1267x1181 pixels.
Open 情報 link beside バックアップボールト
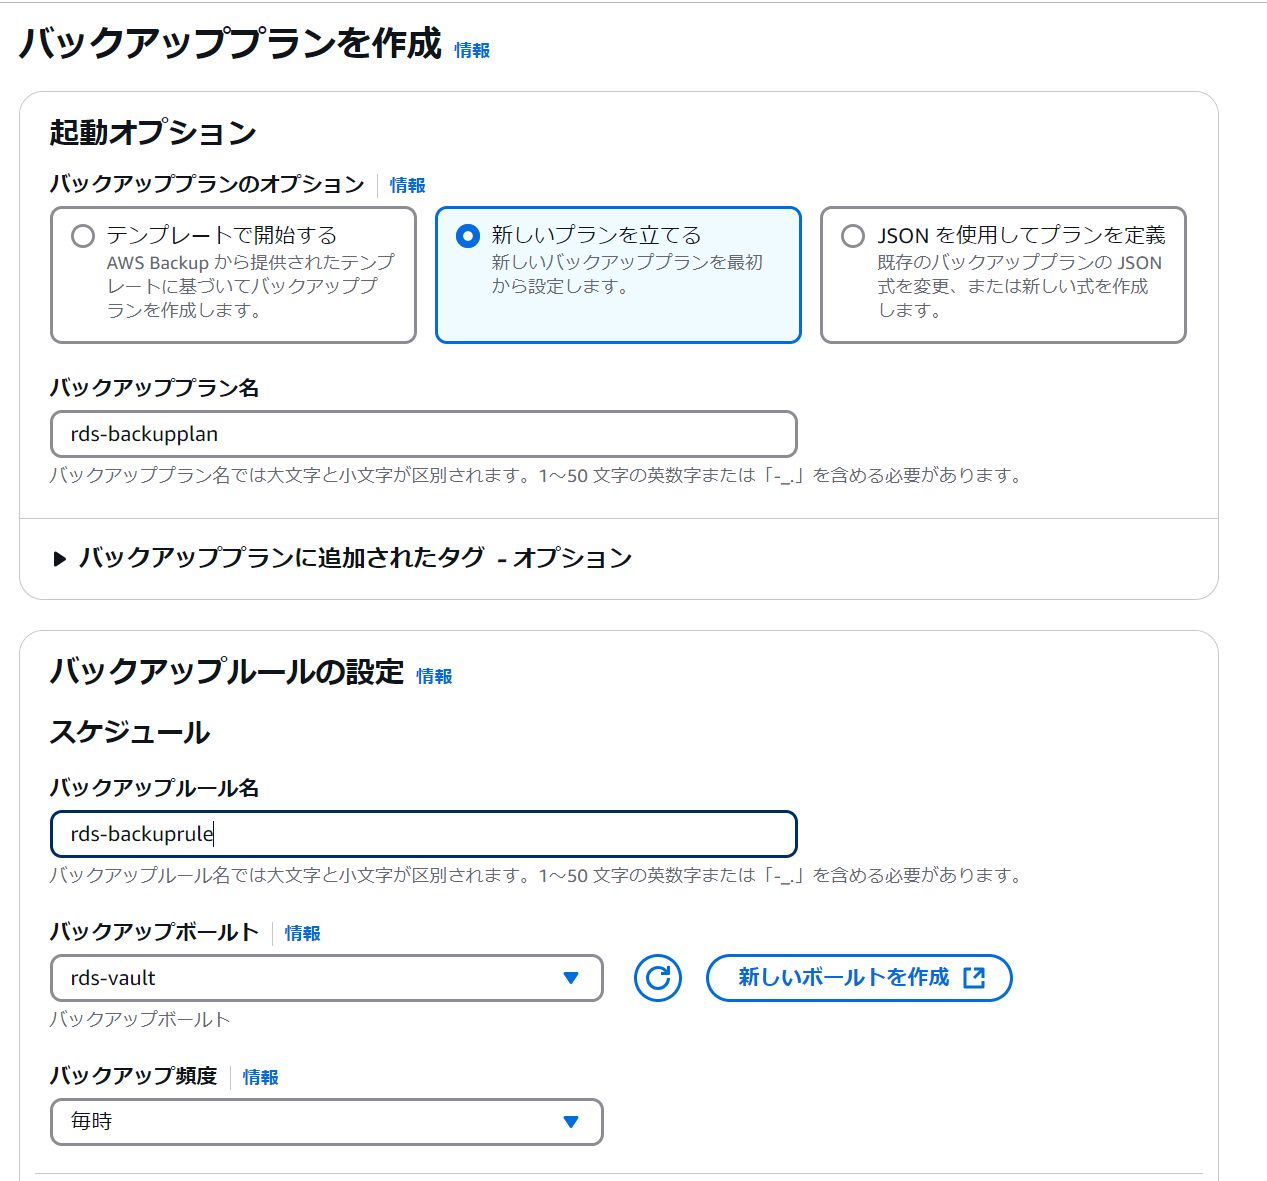(302, 933)
